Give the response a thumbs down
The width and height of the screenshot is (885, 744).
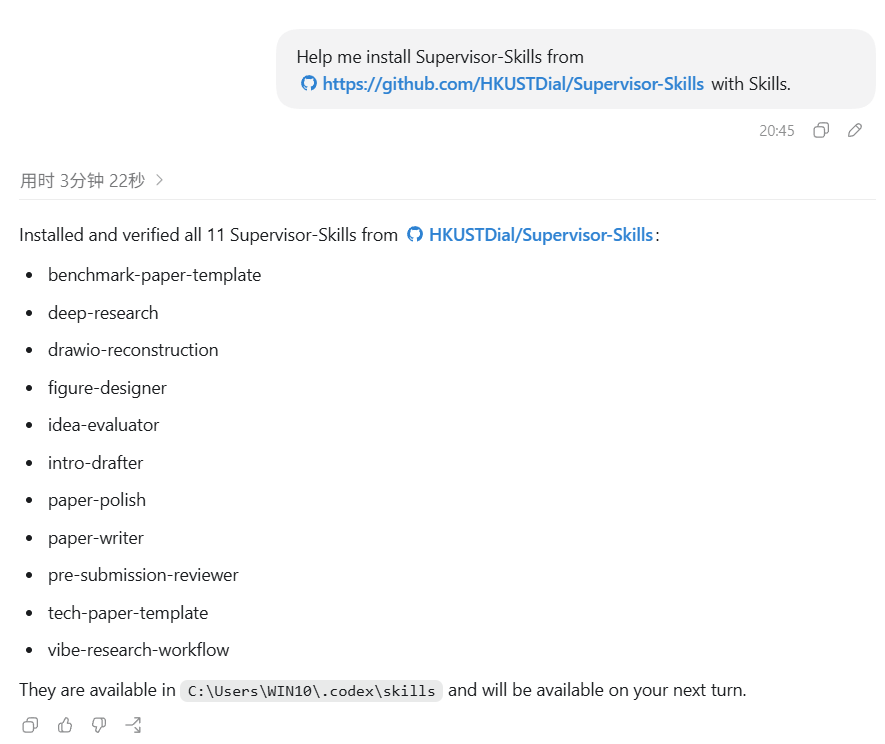(x=99, y=725)
